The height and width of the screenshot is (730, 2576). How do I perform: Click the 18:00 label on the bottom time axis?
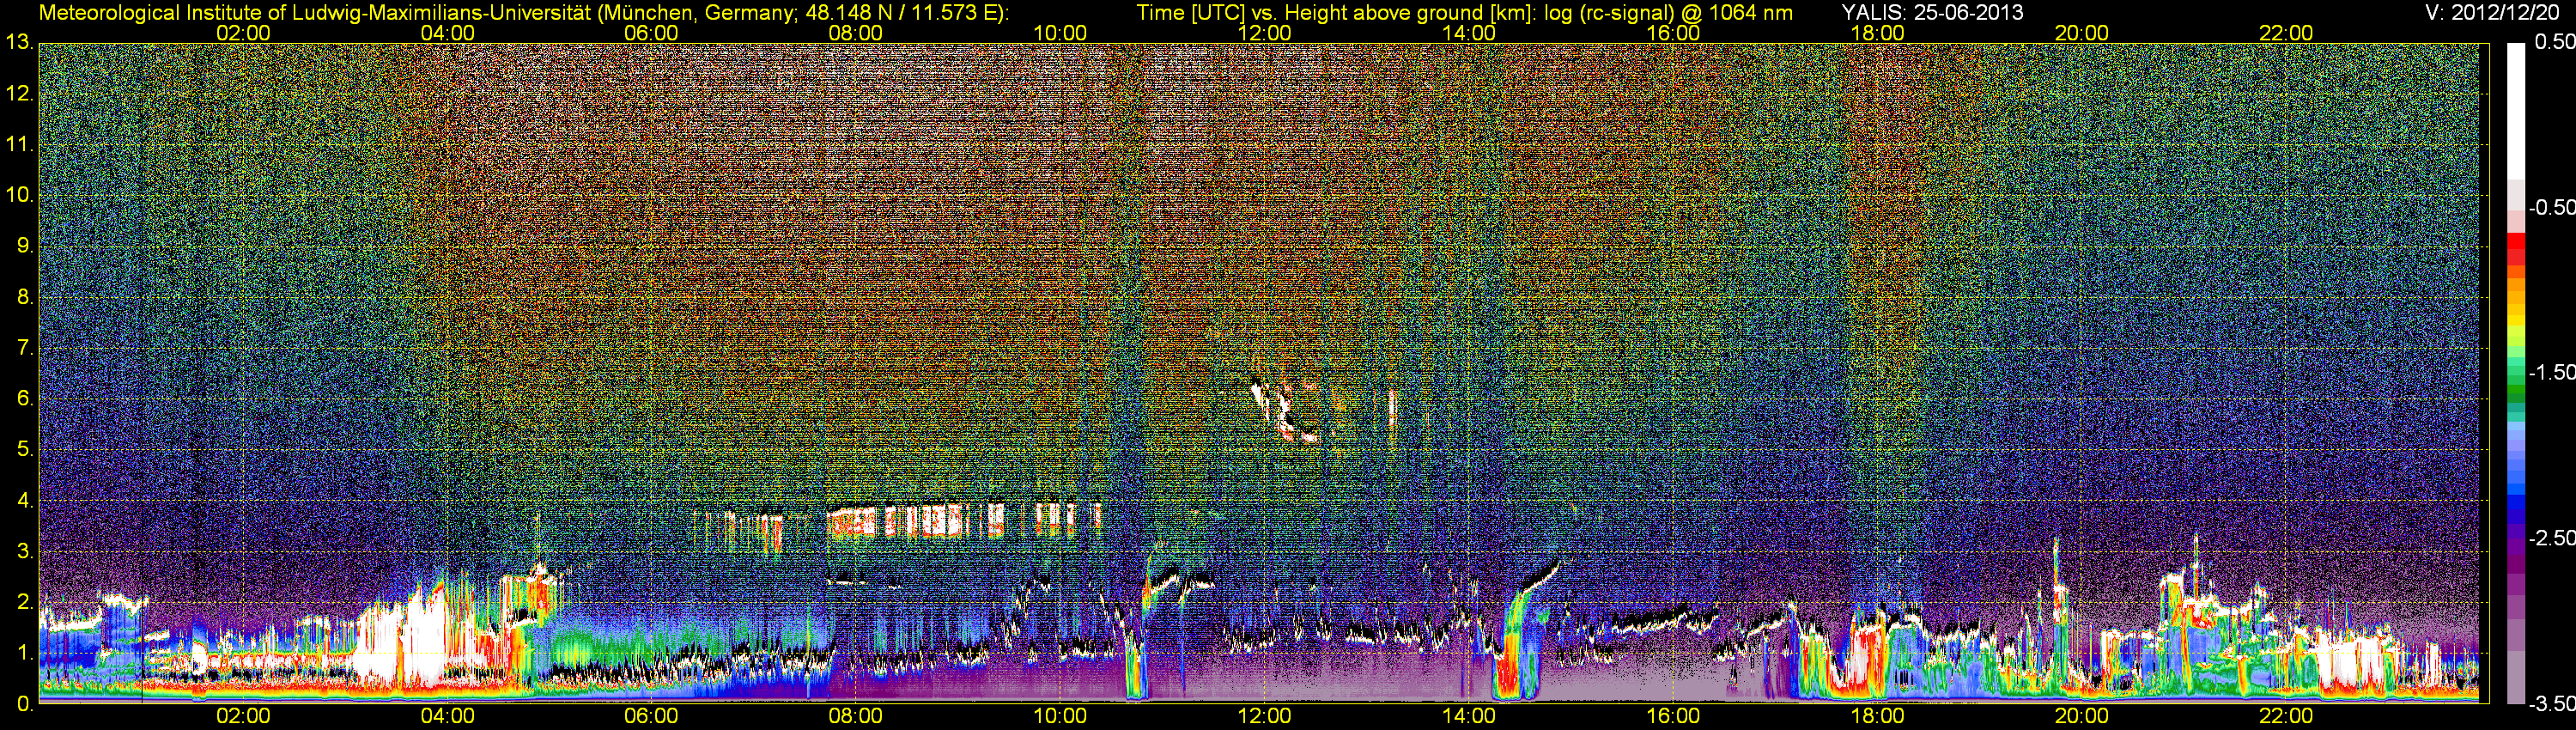point(1877,717)
